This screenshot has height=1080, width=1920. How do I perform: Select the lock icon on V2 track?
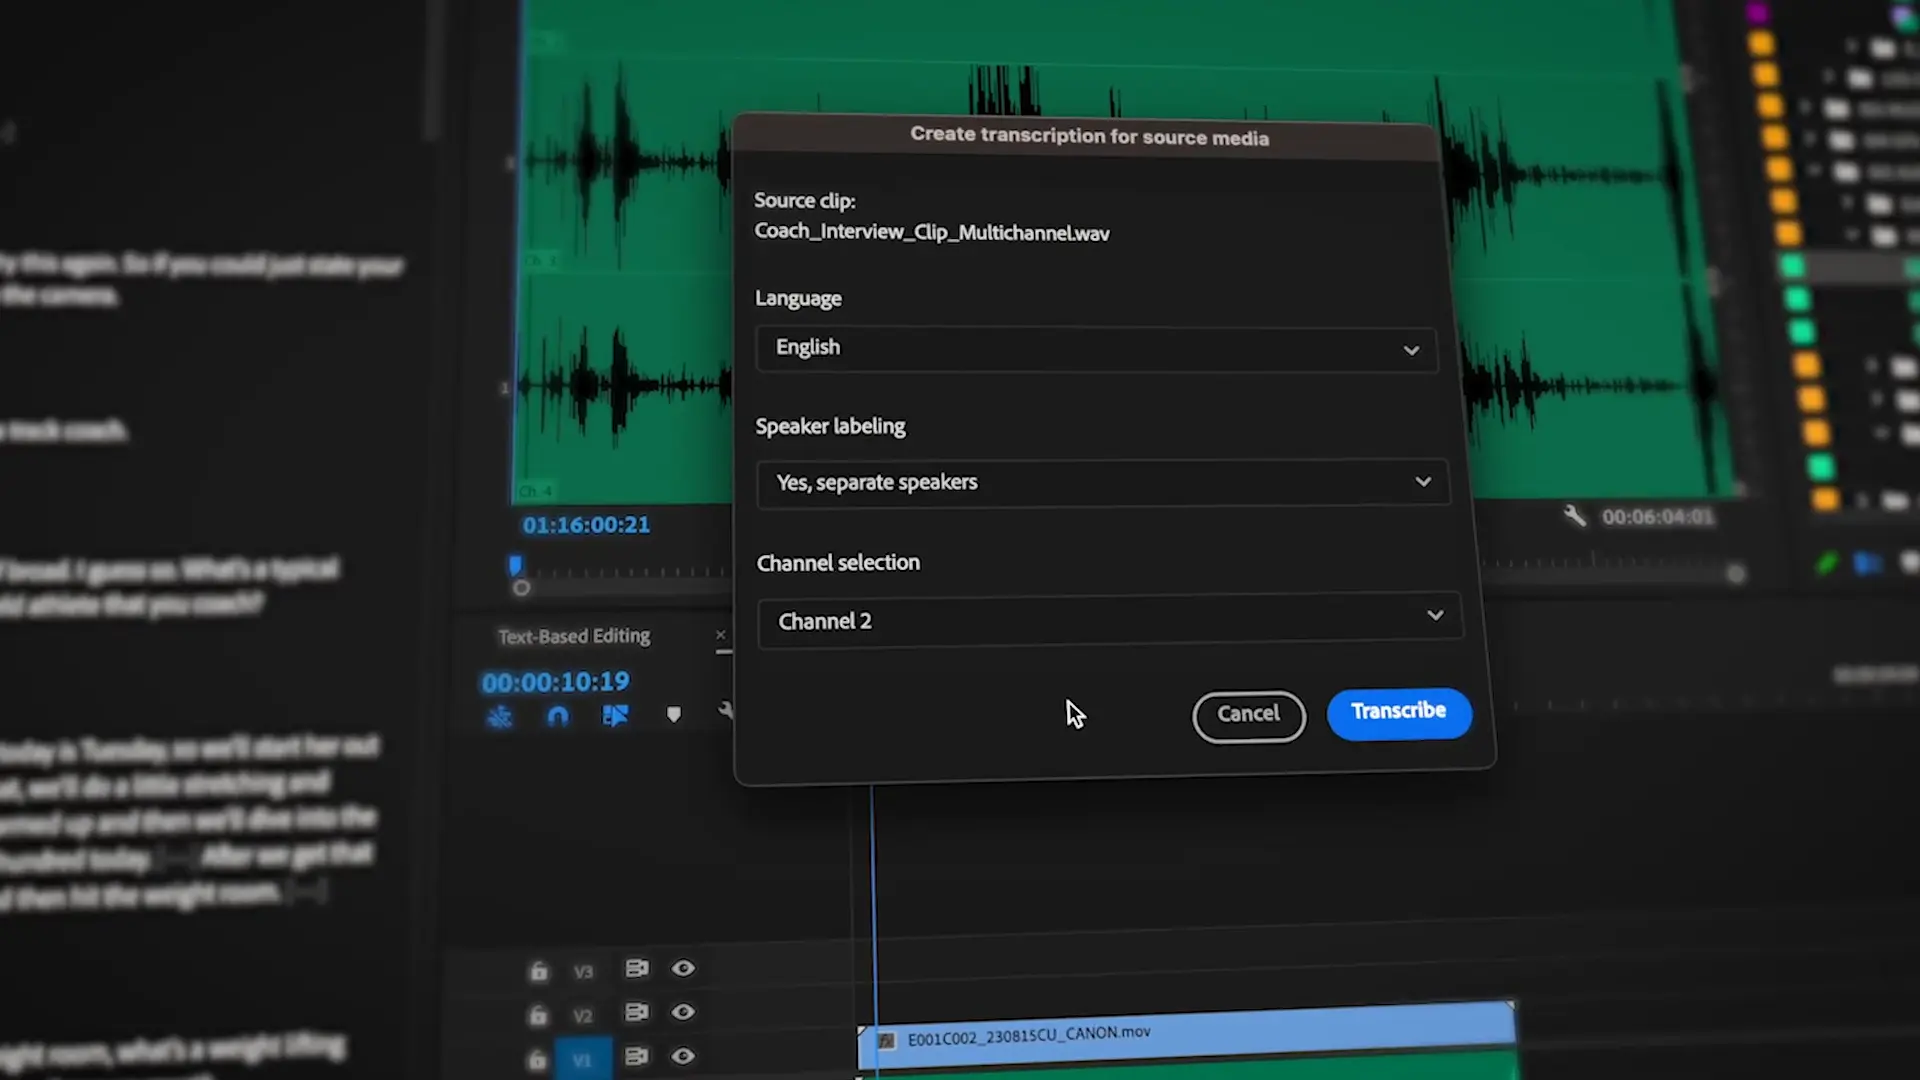point(537,1013)
